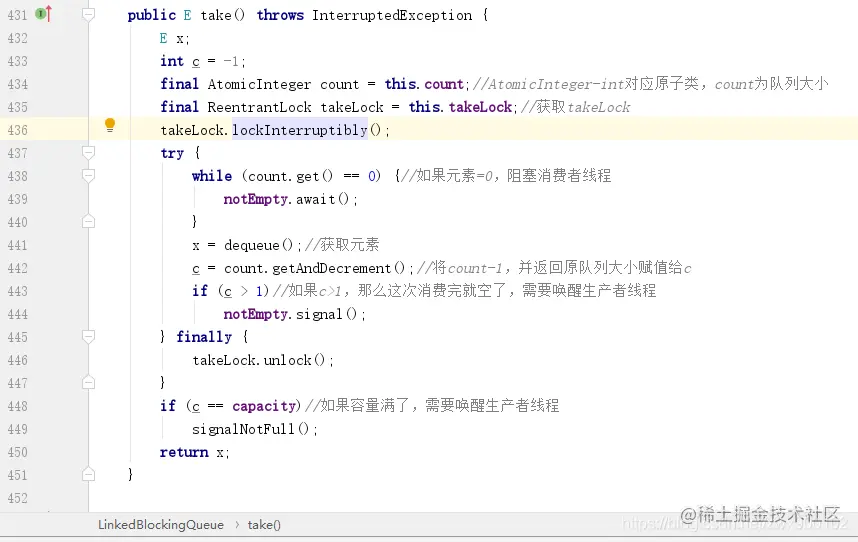Click the implements gutter icon on line 431

click(44, 14)
